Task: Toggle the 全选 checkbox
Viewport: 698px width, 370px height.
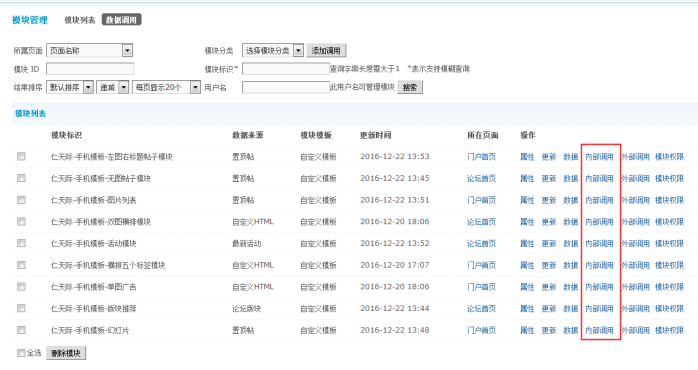Action: pos(21,353)
